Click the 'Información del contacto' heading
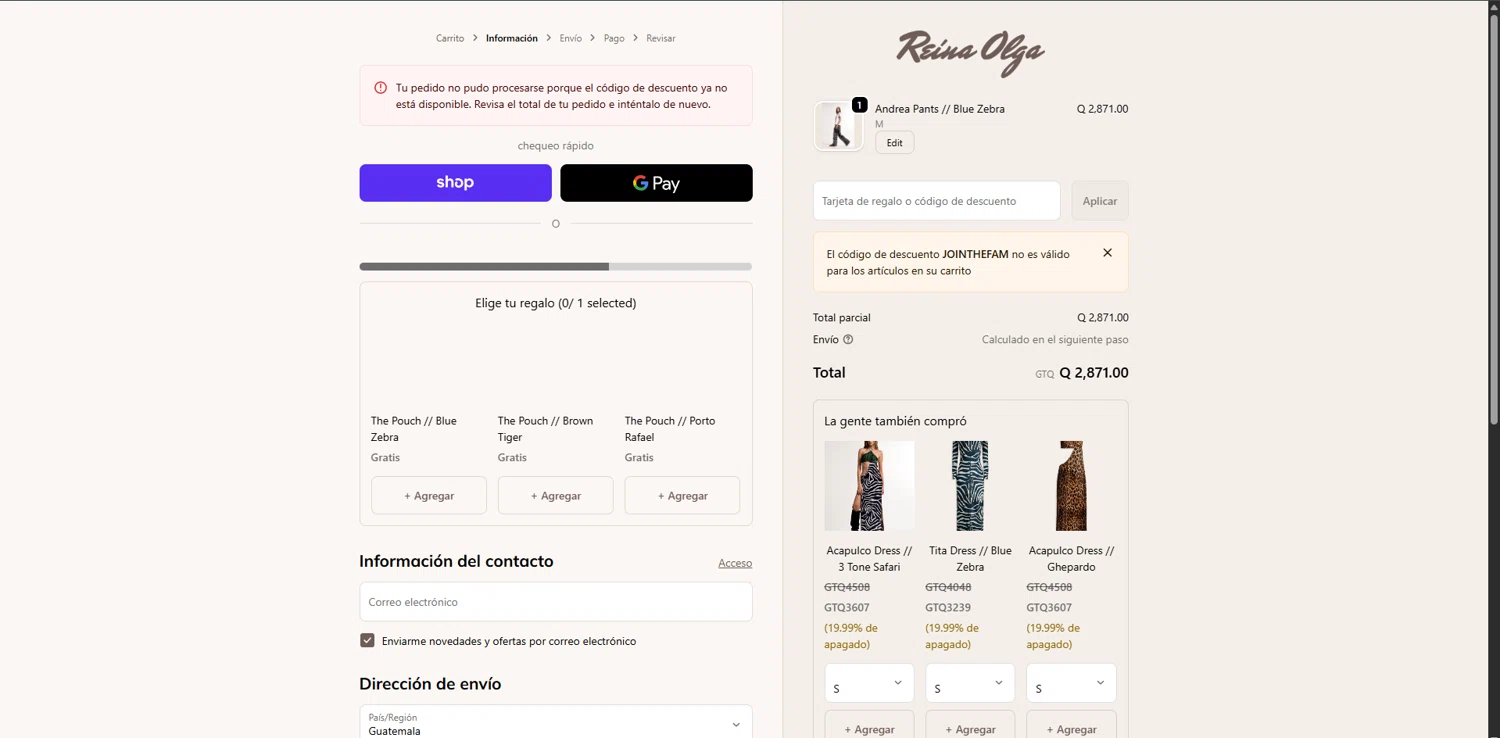1500x738 pixels. [x=456, y=561]
